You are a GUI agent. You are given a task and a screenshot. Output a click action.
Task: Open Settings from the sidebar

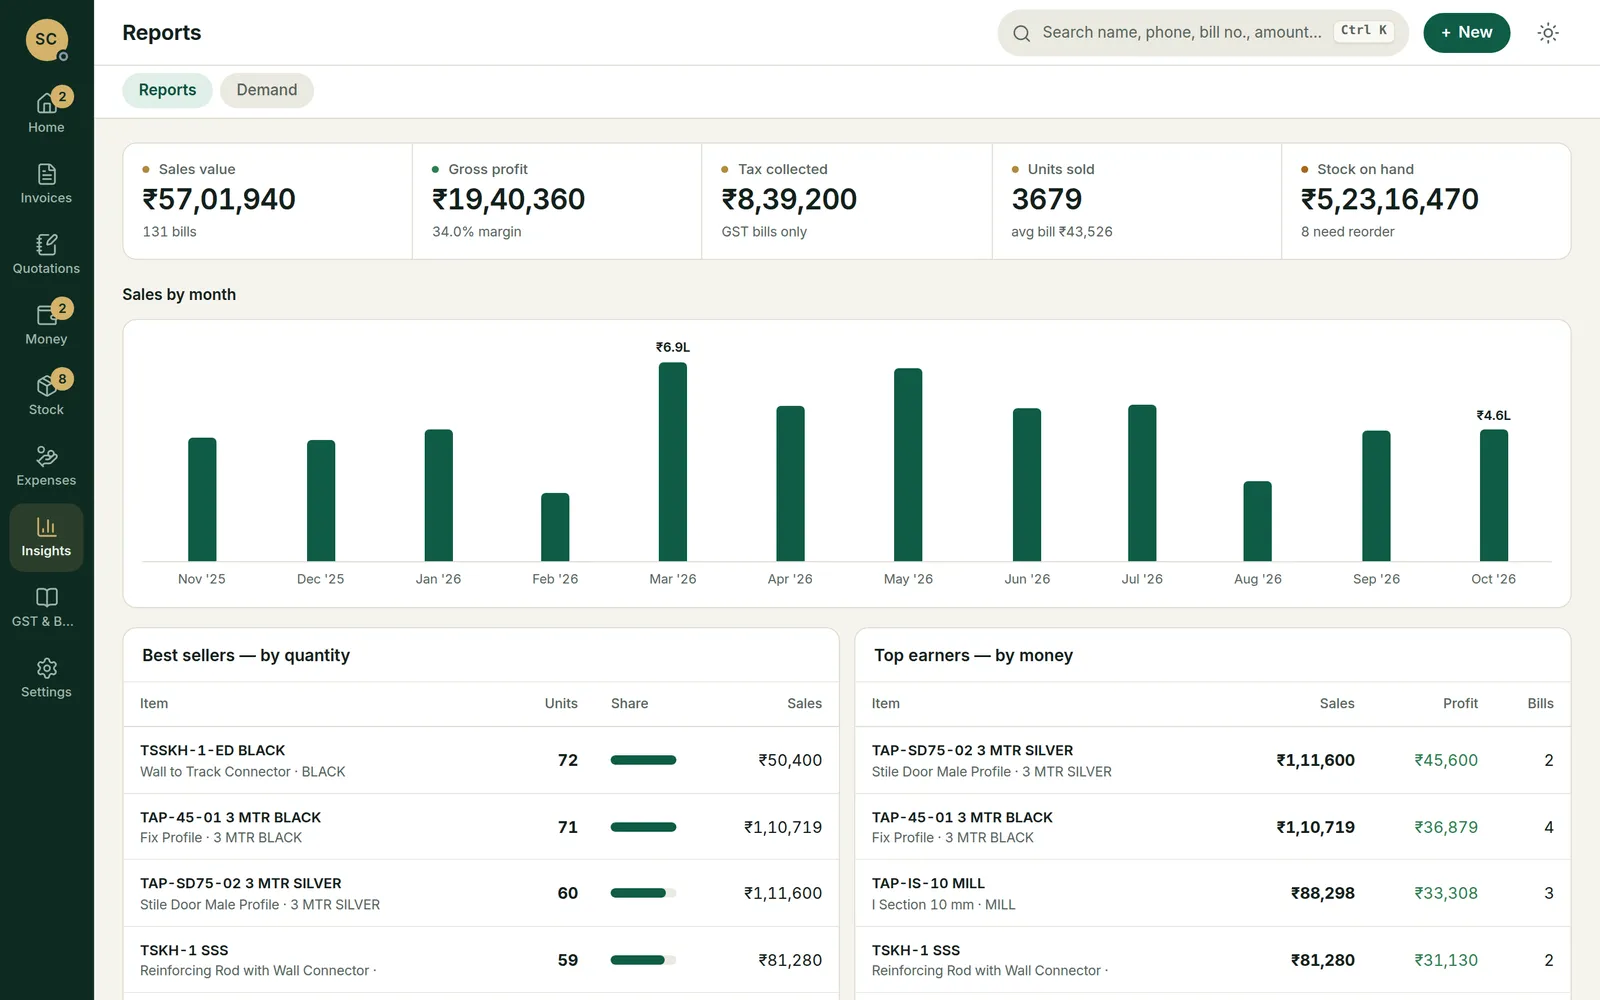click(x=46, y=679)
